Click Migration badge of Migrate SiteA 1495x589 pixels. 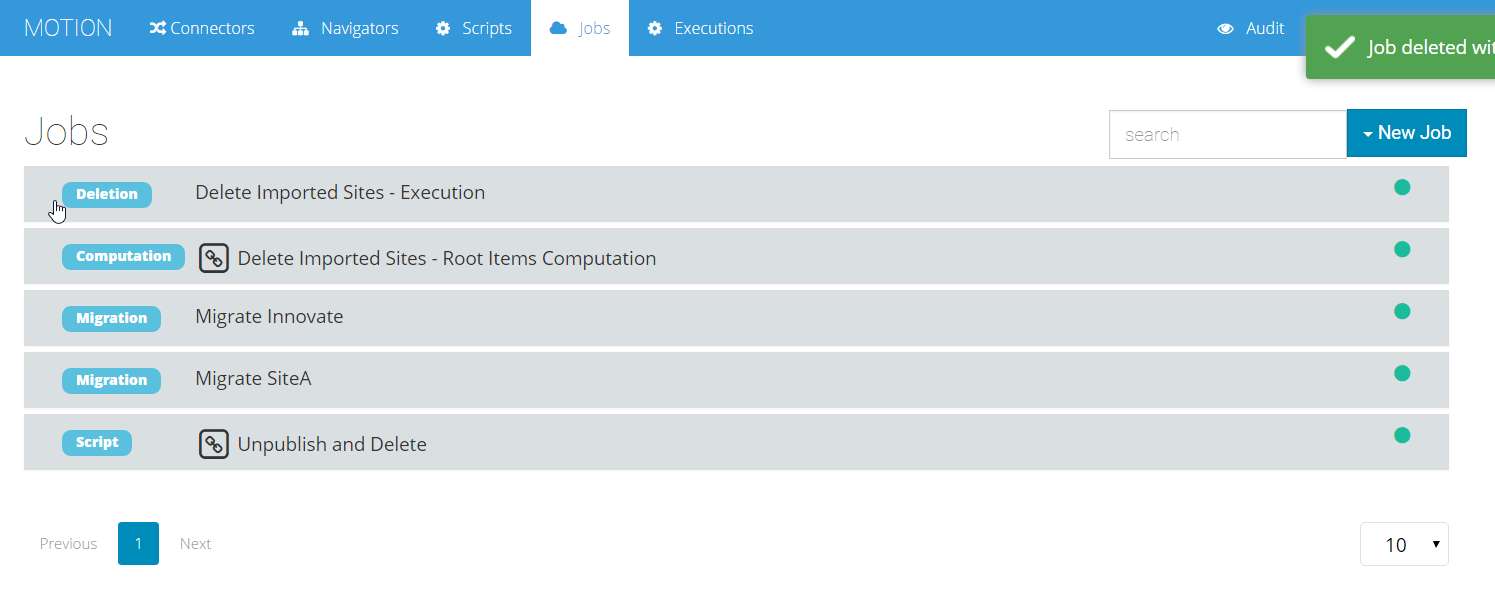coord(112,380)
